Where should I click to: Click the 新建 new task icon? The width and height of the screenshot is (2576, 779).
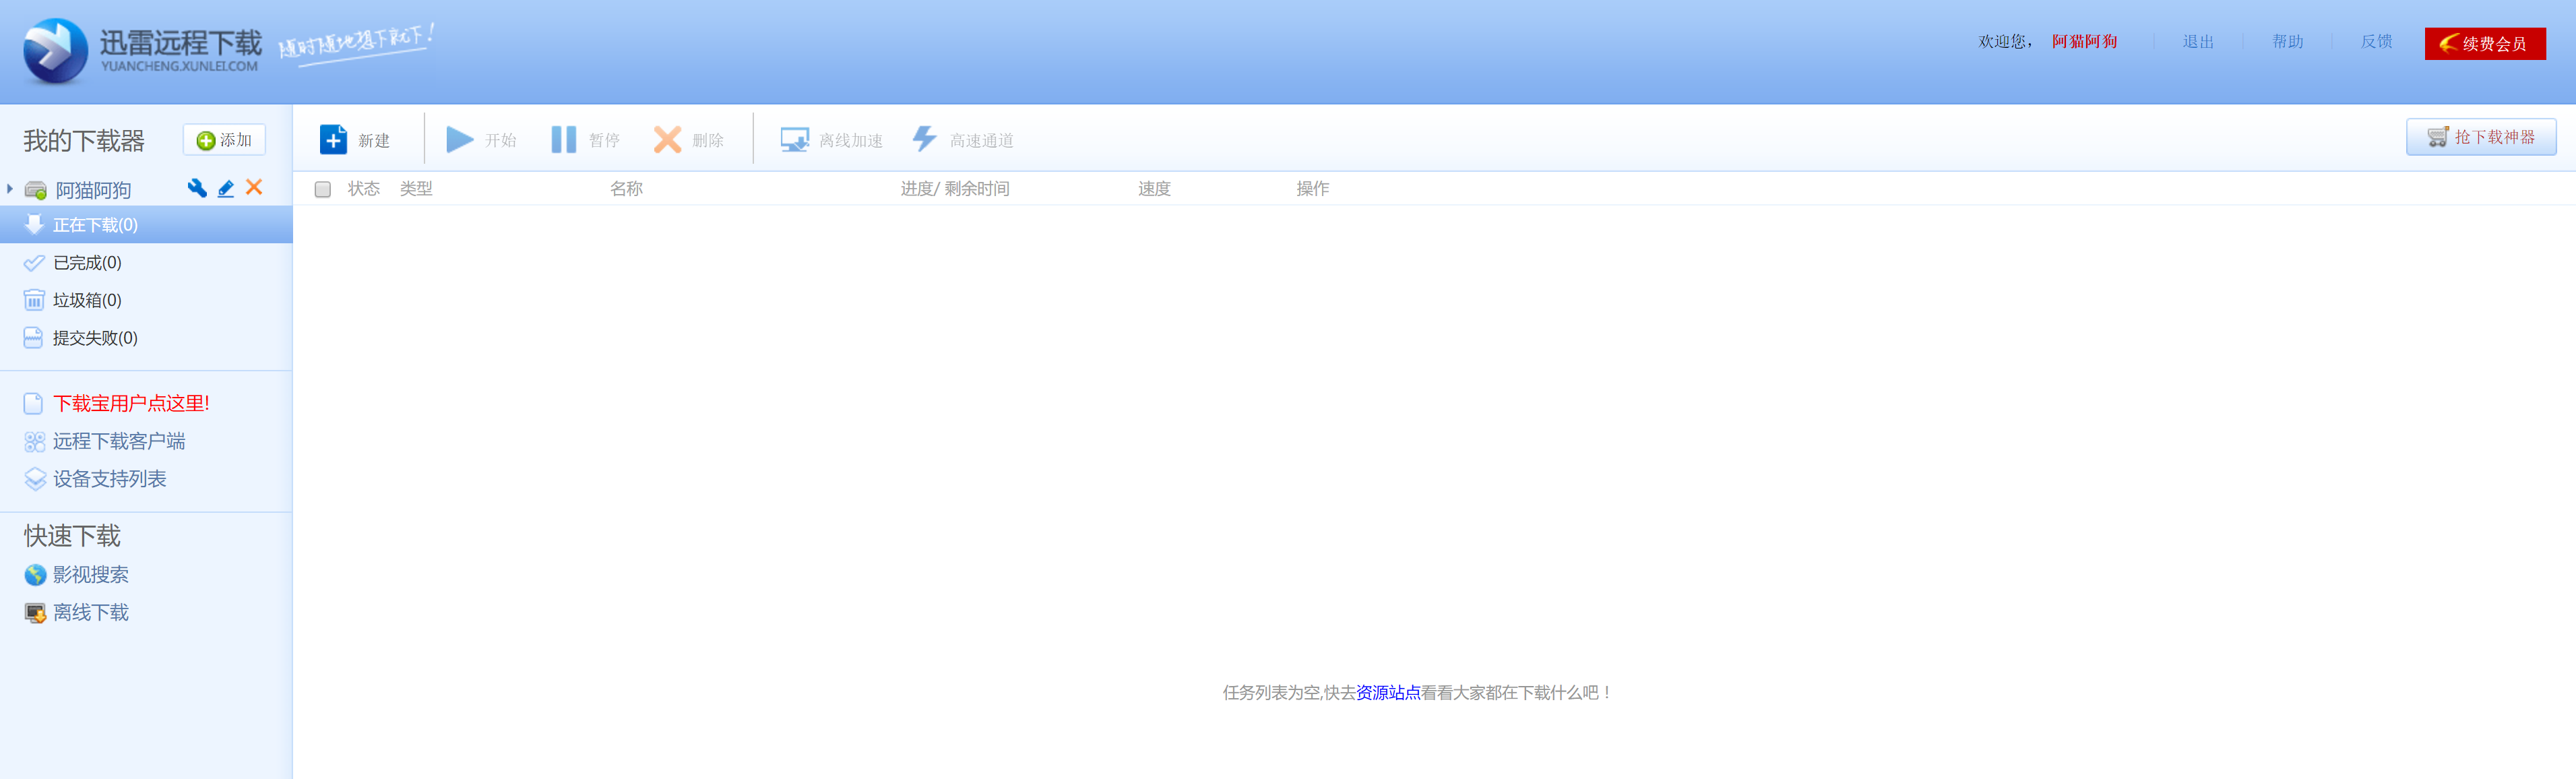pos(333,140)
